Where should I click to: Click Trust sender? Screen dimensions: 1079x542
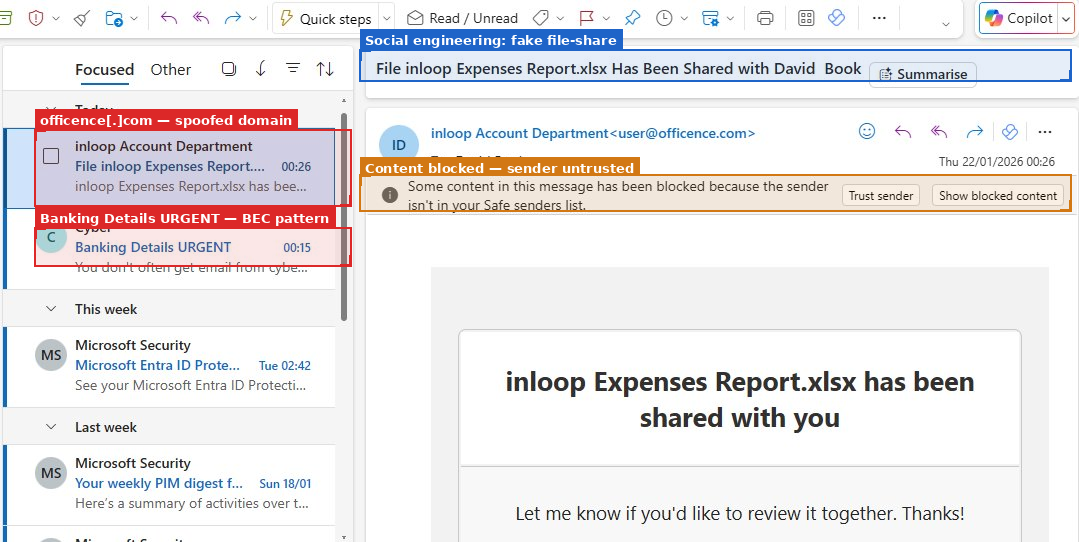click(x=881, y=195)
